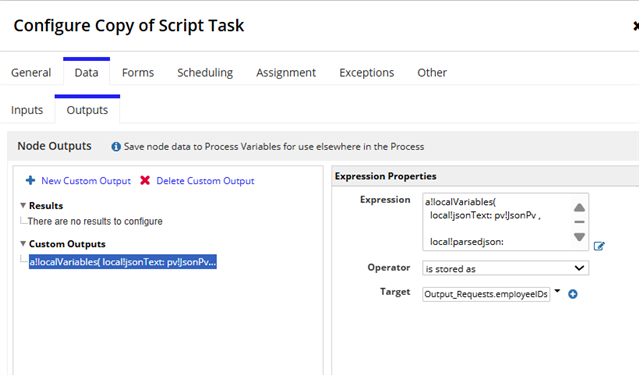Click the Node Outputs info icon

(116, 146)
